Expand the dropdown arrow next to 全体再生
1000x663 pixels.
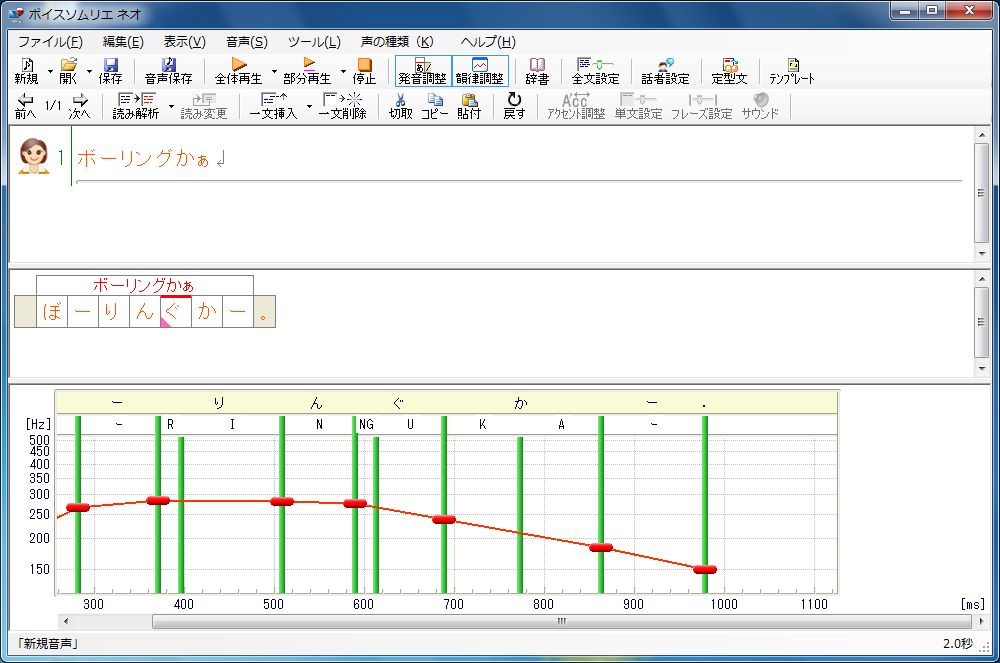click(x=274, y=71)
